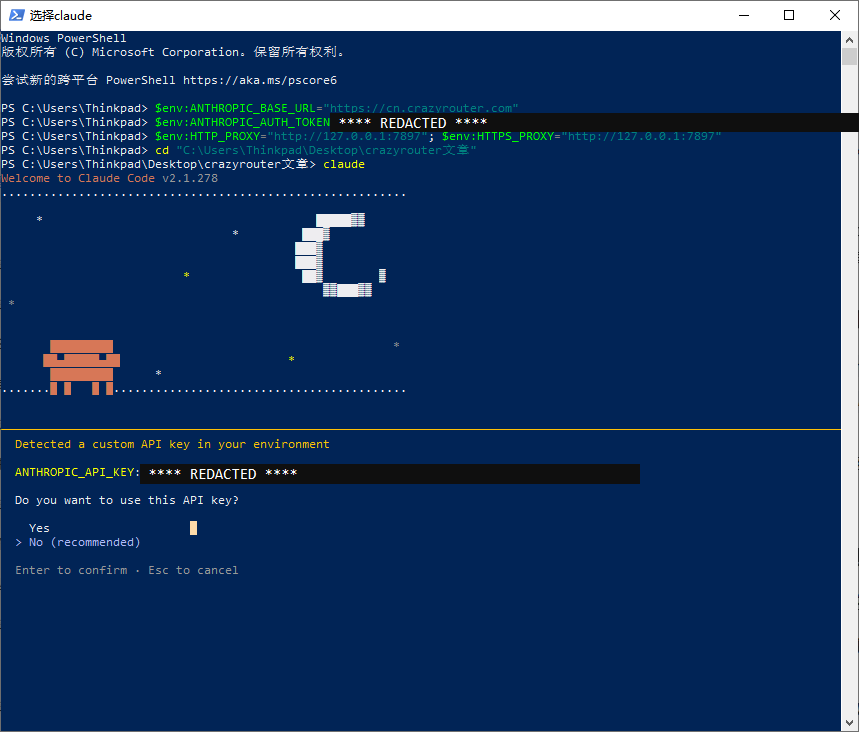The width and height of the screenshot is (859, 732).
Task: Select the Yes option
Action: (x=39, y=528)
